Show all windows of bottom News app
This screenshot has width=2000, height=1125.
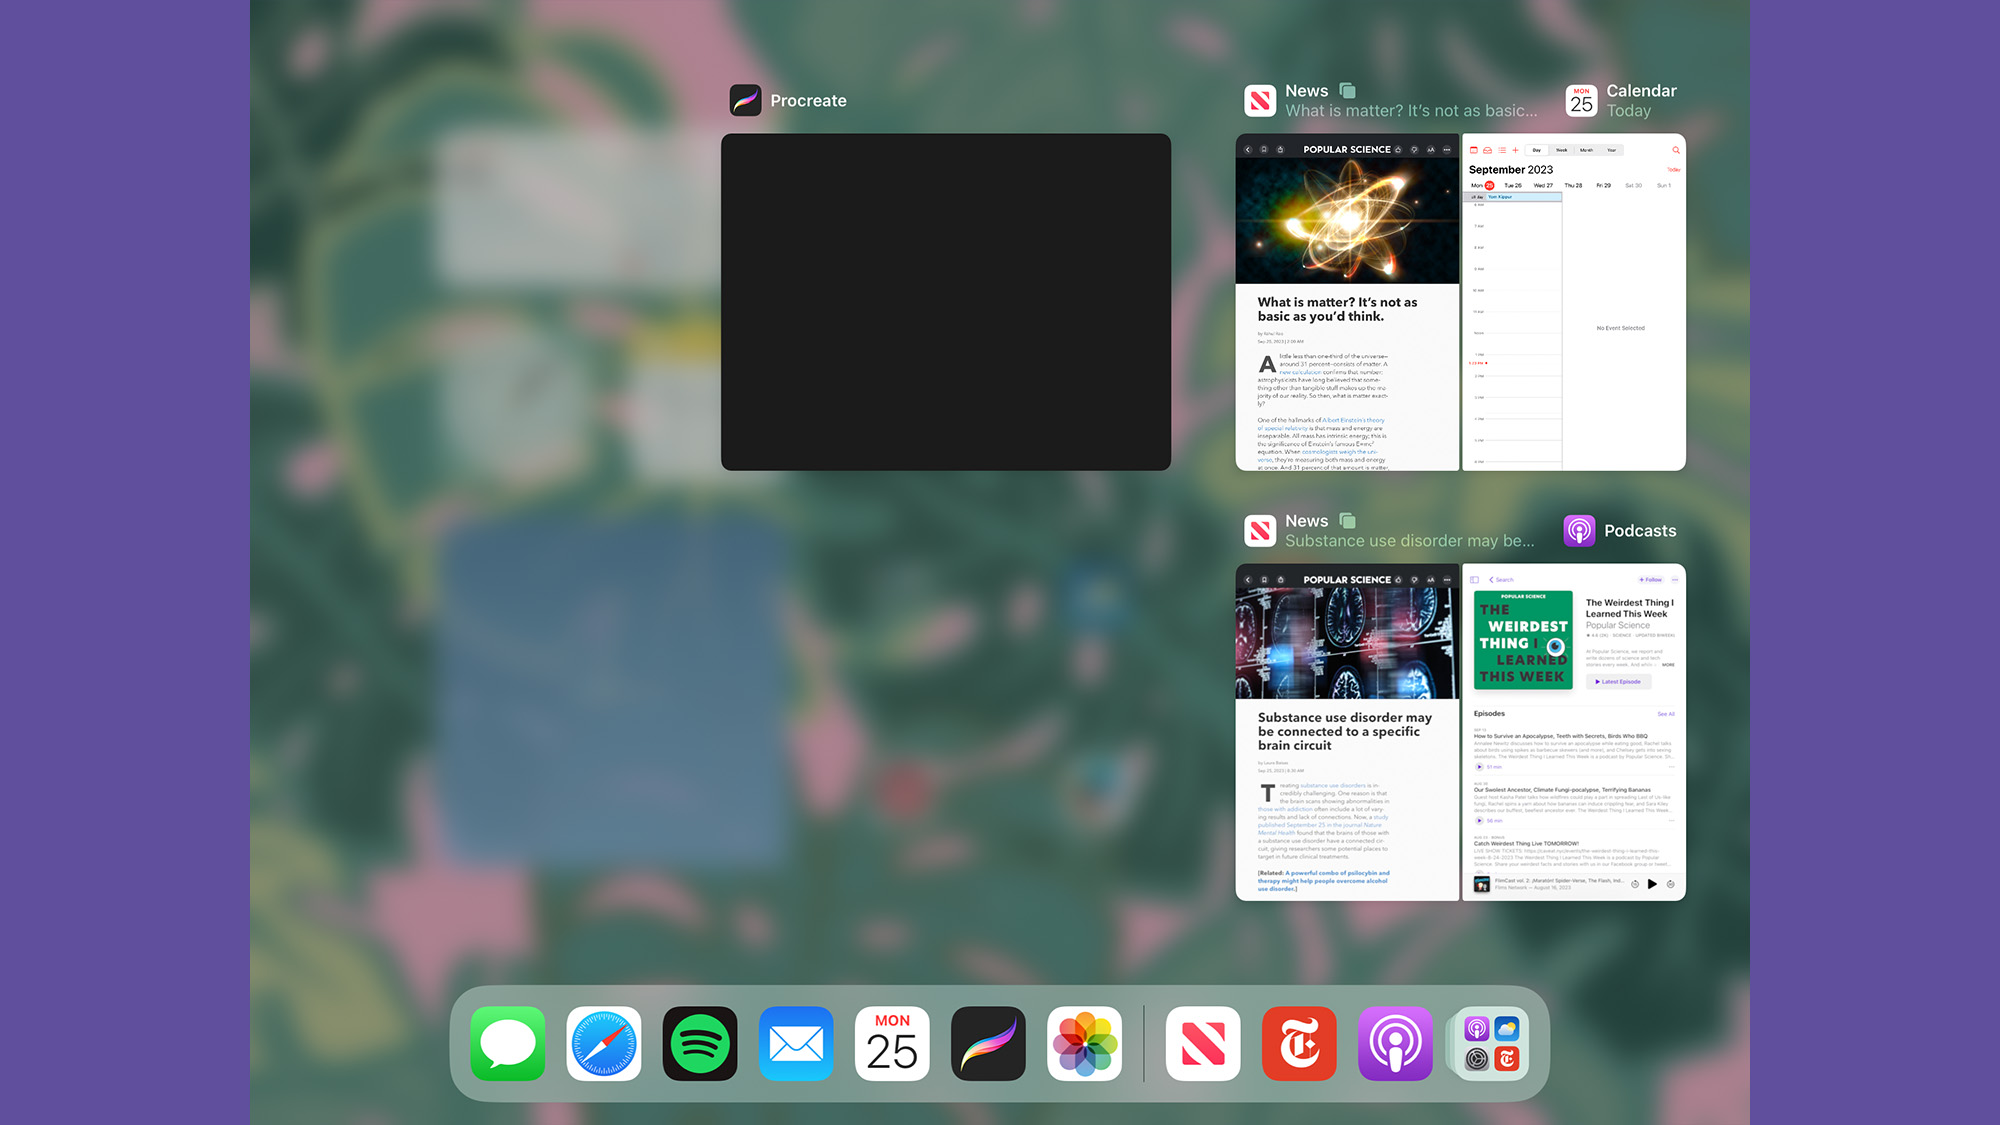(x=1347, y=521)
